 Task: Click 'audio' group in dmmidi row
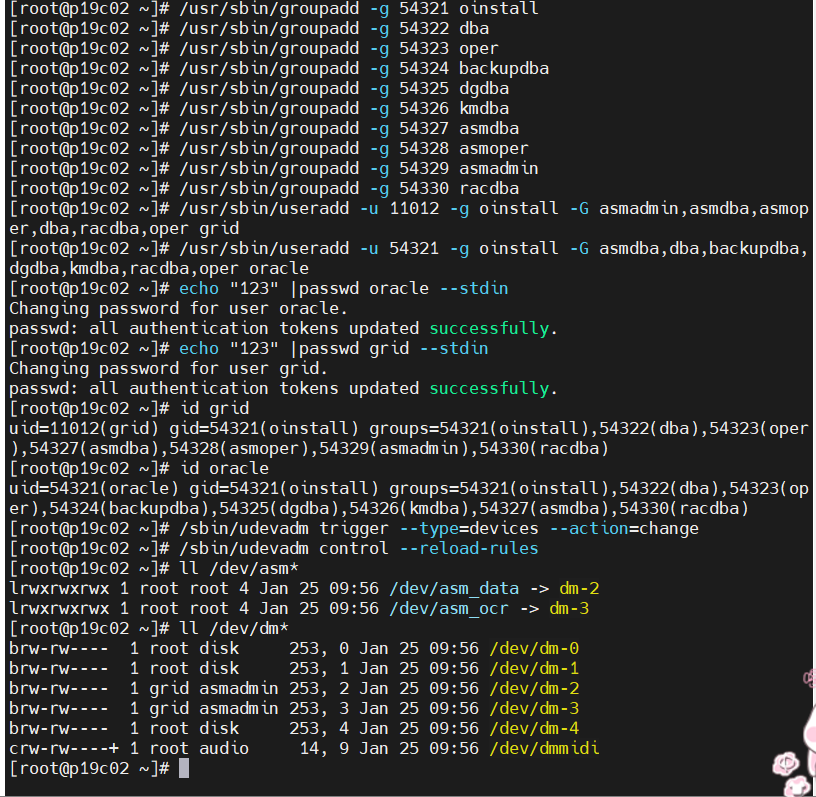point(224,749)
